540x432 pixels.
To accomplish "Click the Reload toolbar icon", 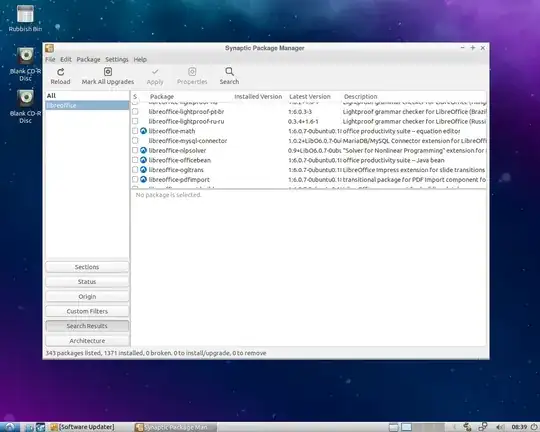I will [x=61, y=72].
